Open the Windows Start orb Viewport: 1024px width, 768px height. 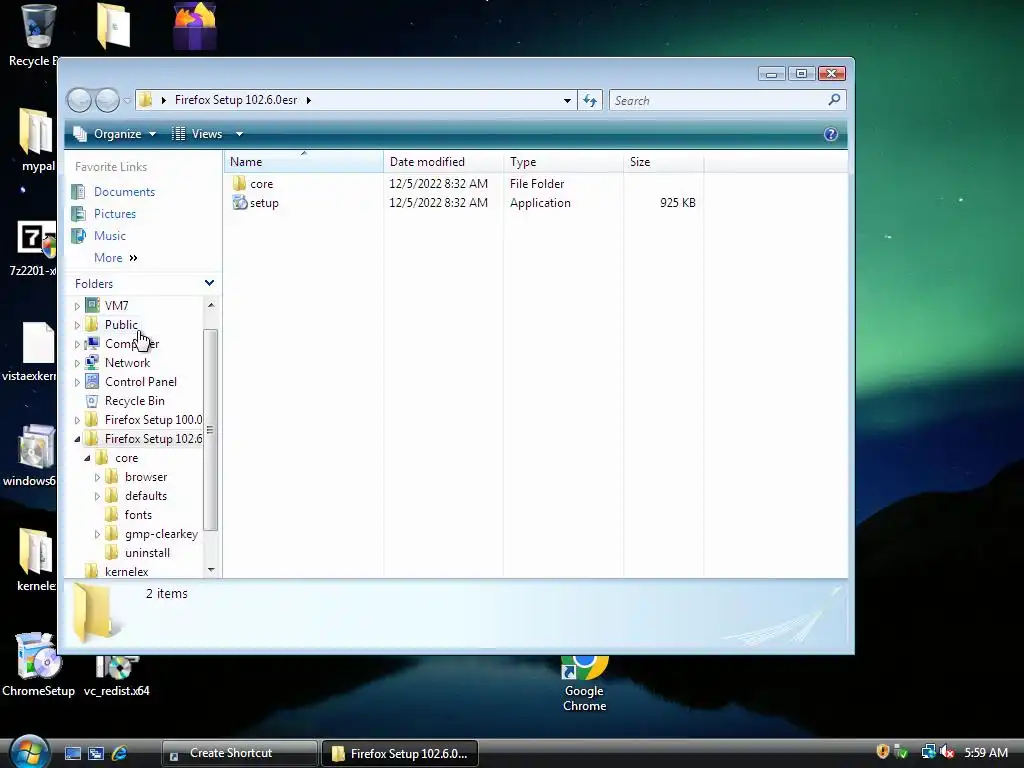tap(29, 752)
